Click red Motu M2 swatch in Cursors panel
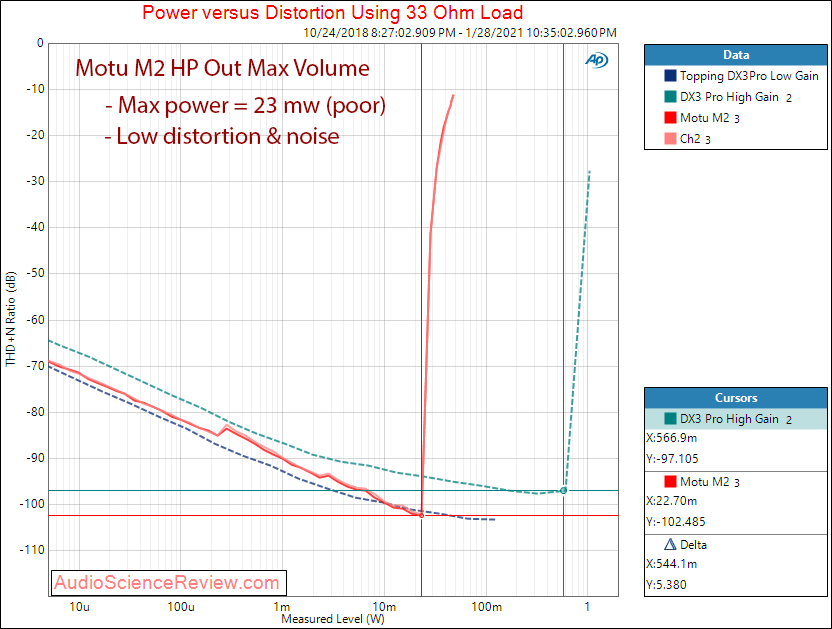832x629 pixels. [x=670, y=481]
